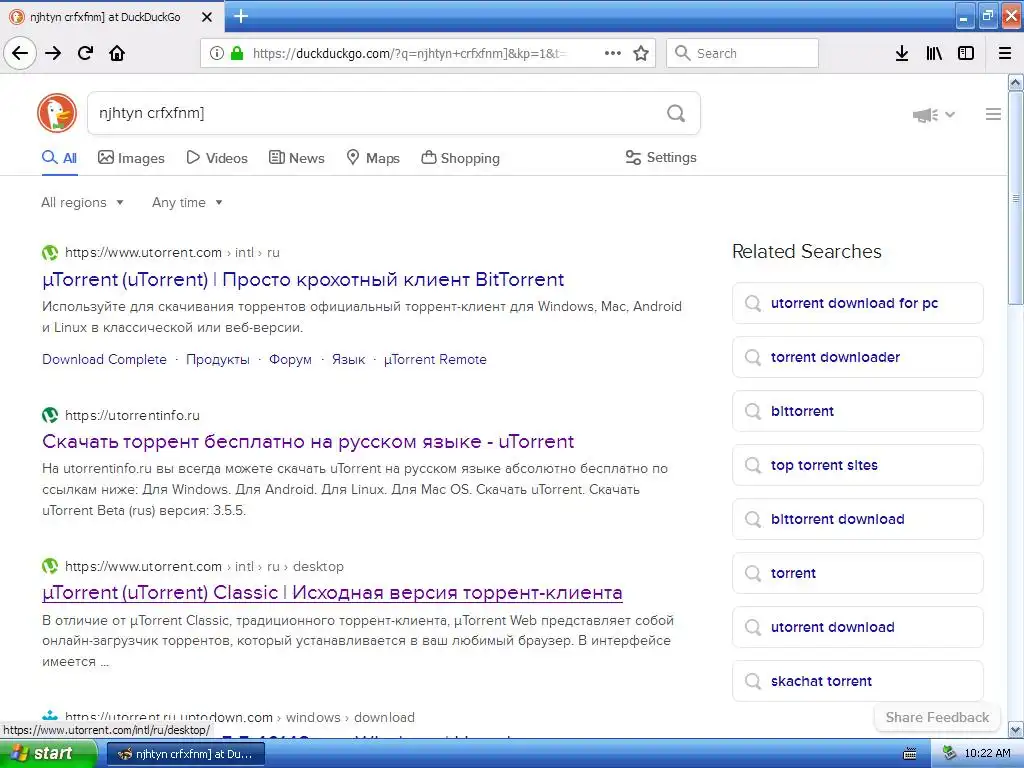Select Firefox taskbar button 'njhtyn crfxfnm]'
This screenshot has height=768, width=1024.
point(186,754)
